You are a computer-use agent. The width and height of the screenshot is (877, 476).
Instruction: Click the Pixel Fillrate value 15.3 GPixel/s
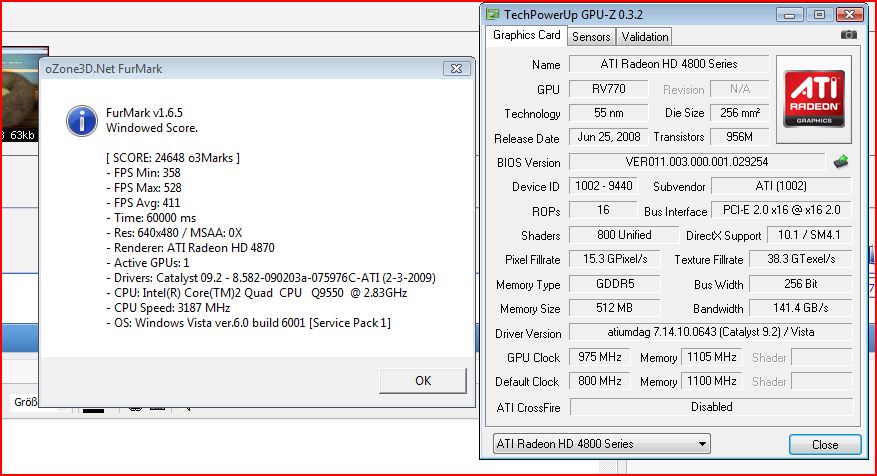click(x=615, y=259)
